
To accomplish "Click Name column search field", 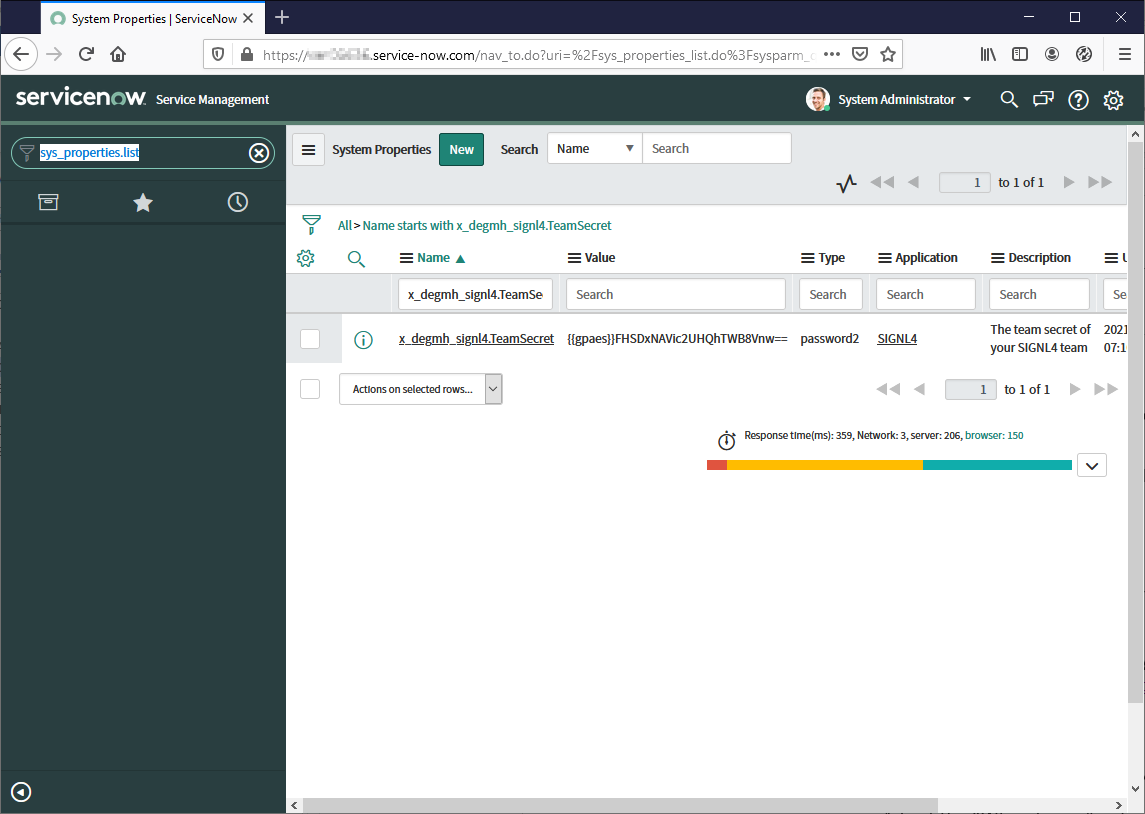I will (475, 294).
